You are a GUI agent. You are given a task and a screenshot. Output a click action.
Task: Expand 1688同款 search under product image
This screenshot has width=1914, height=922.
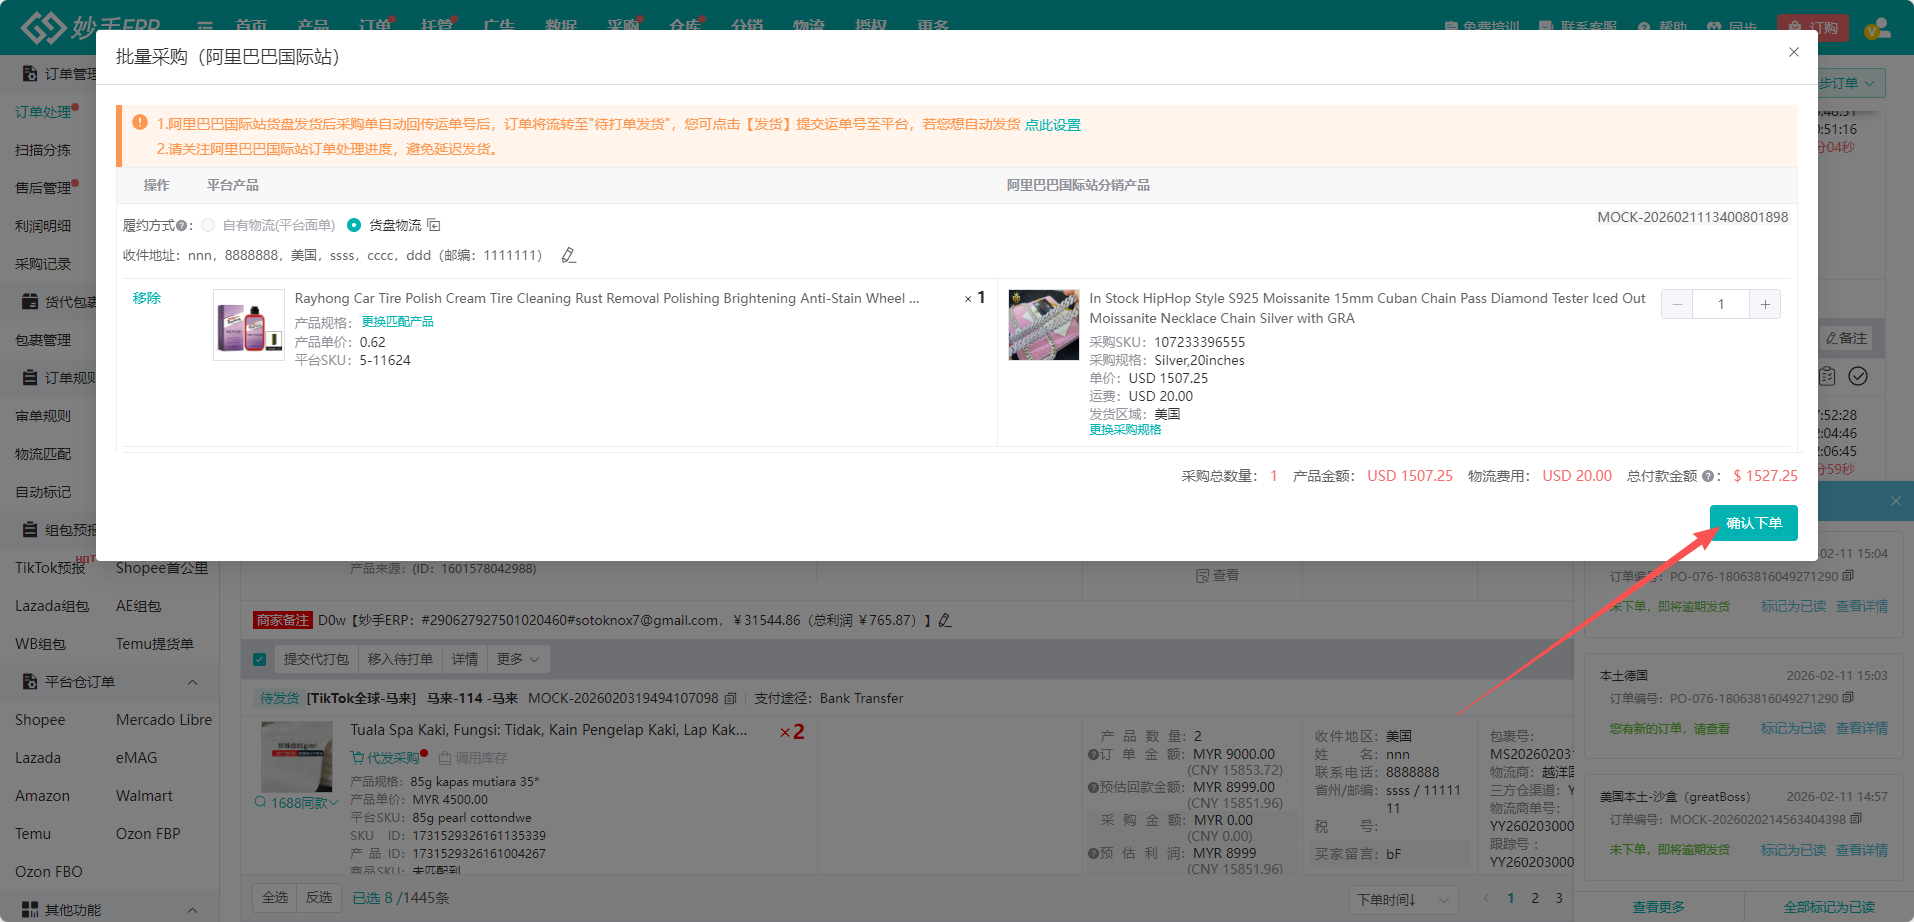pyautogui.click(x=296, y=803)
